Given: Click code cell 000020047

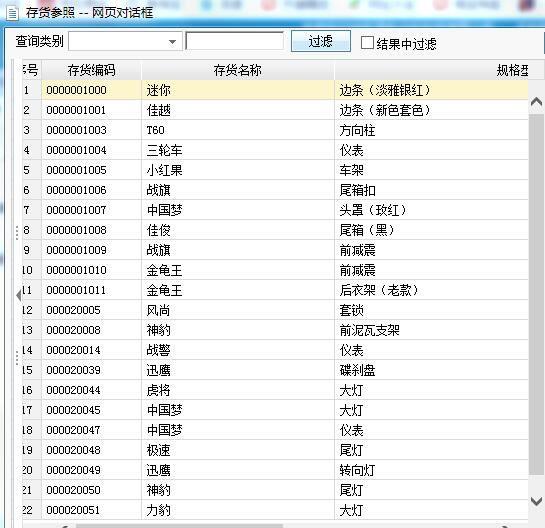Looking at the screenshot, I should tap(92, 430).
